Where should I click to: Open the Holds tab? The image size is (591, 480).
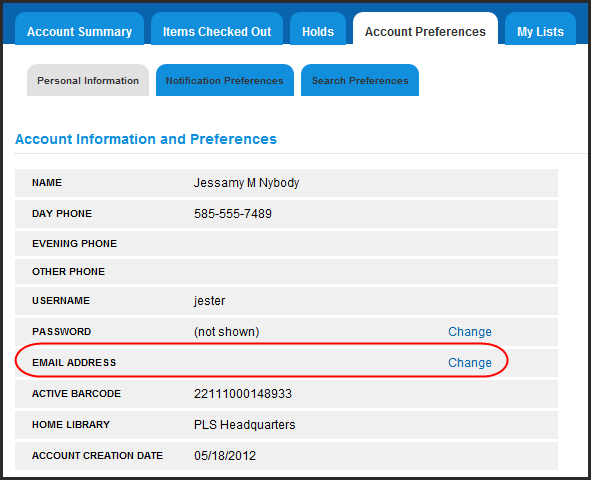(318, 29)
